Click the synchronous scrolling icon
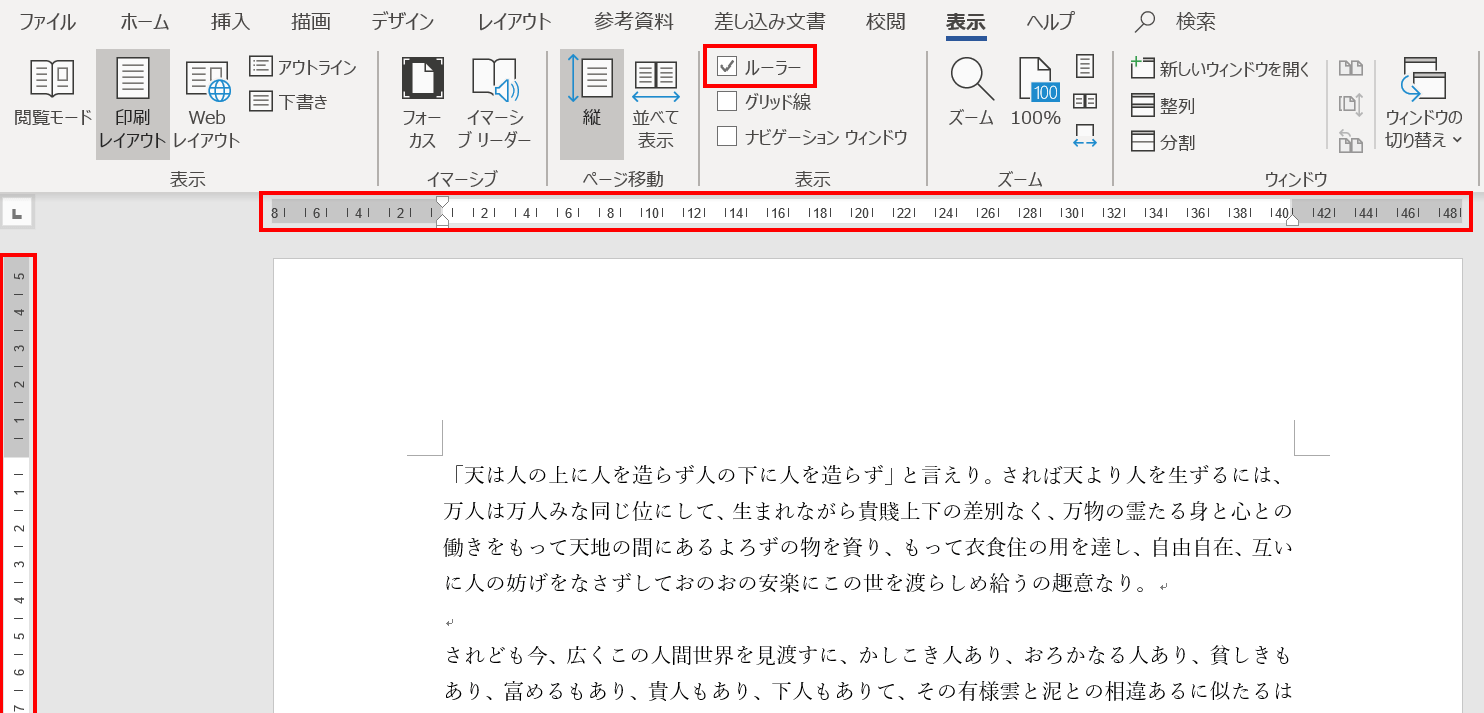The image size is (1484, 713). click(1351, 104)
